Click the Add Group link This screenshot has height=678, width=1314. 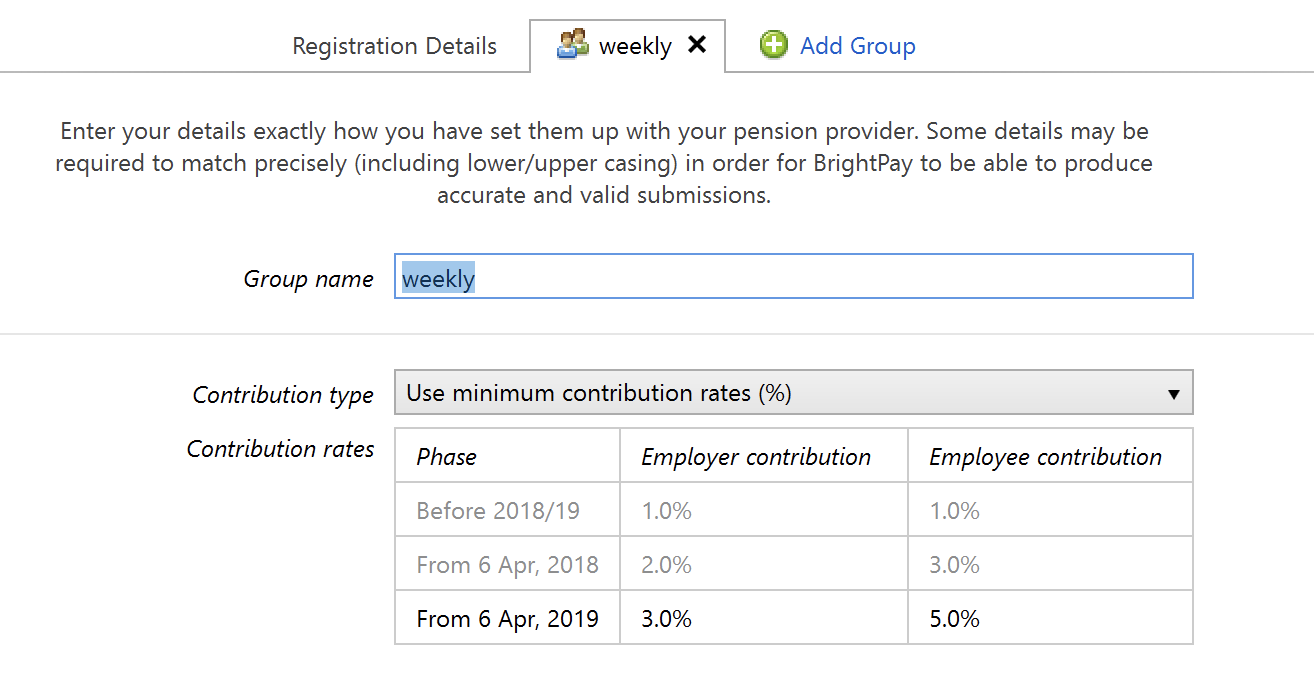[857, 46]
